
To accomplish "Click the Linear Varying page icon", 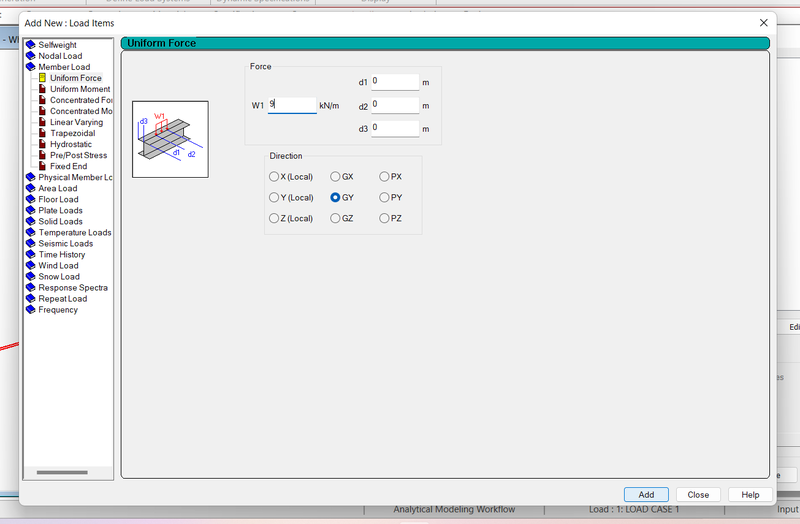I will 42,122.
